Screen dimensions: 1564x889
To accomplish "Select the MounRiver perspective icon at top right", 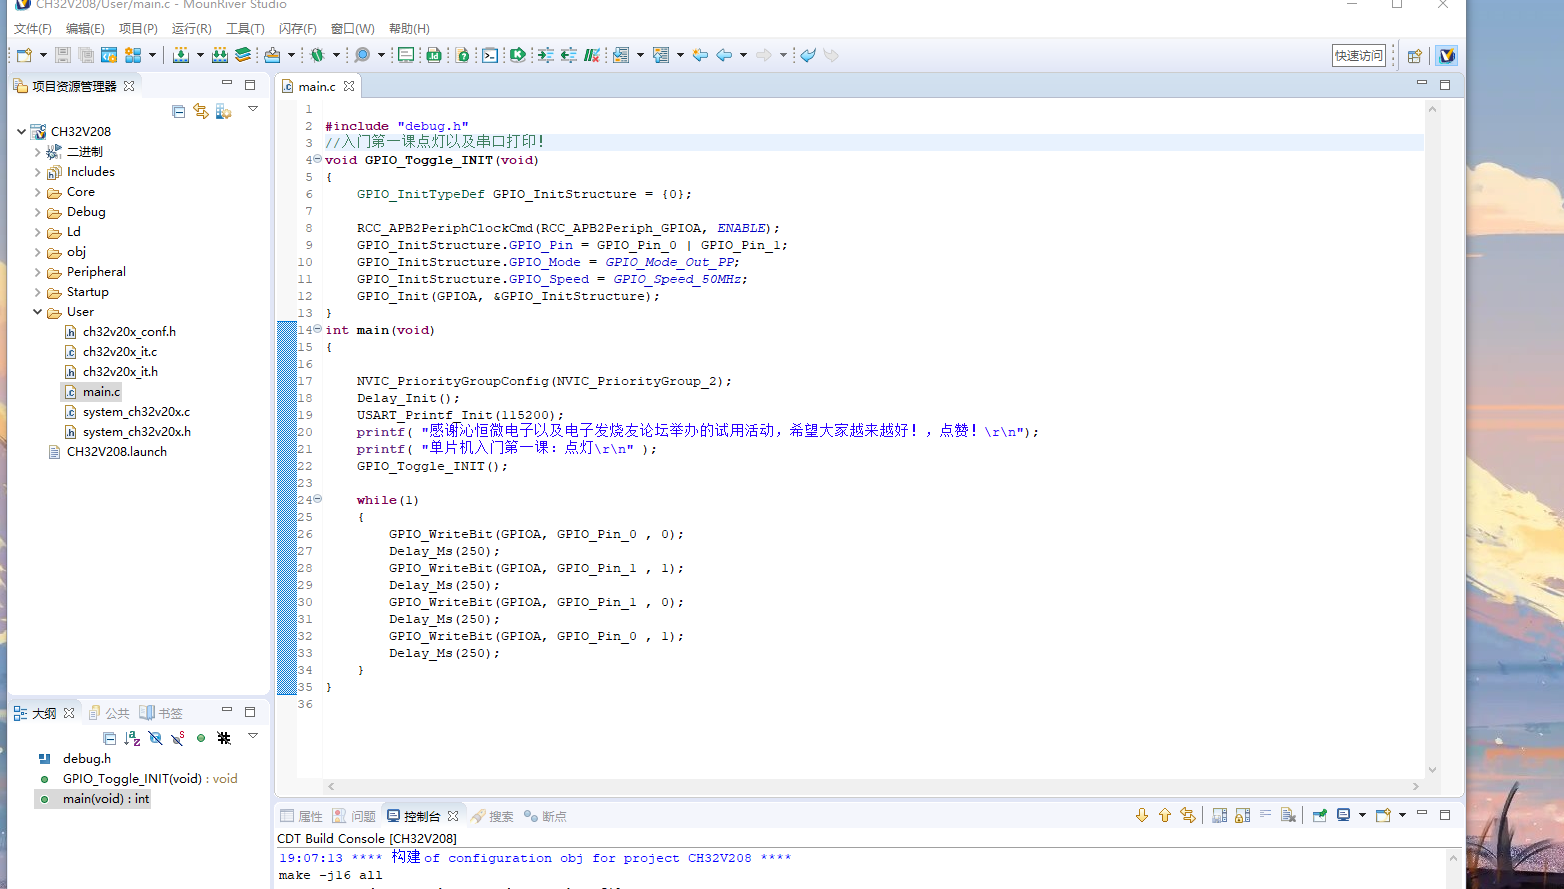I will coord(1447,56).
